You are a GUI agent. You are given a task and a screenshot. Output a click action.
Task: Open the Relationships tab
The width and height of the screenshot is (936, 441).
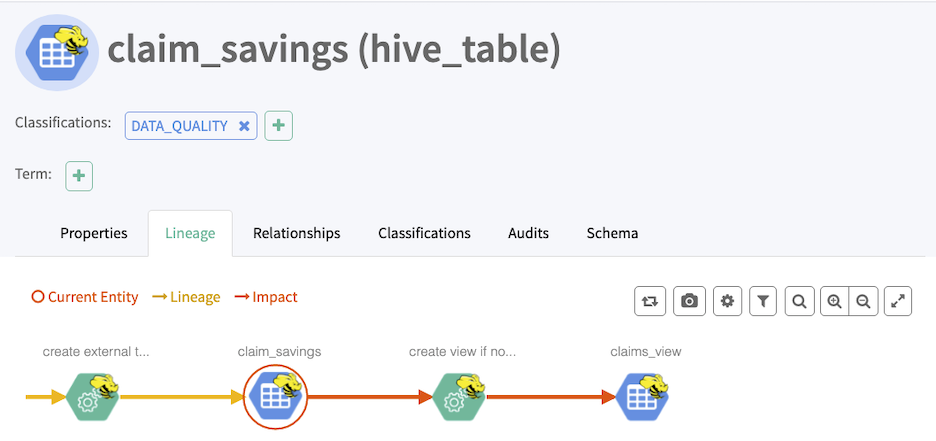pyautogui.click(x=296, y=233)
